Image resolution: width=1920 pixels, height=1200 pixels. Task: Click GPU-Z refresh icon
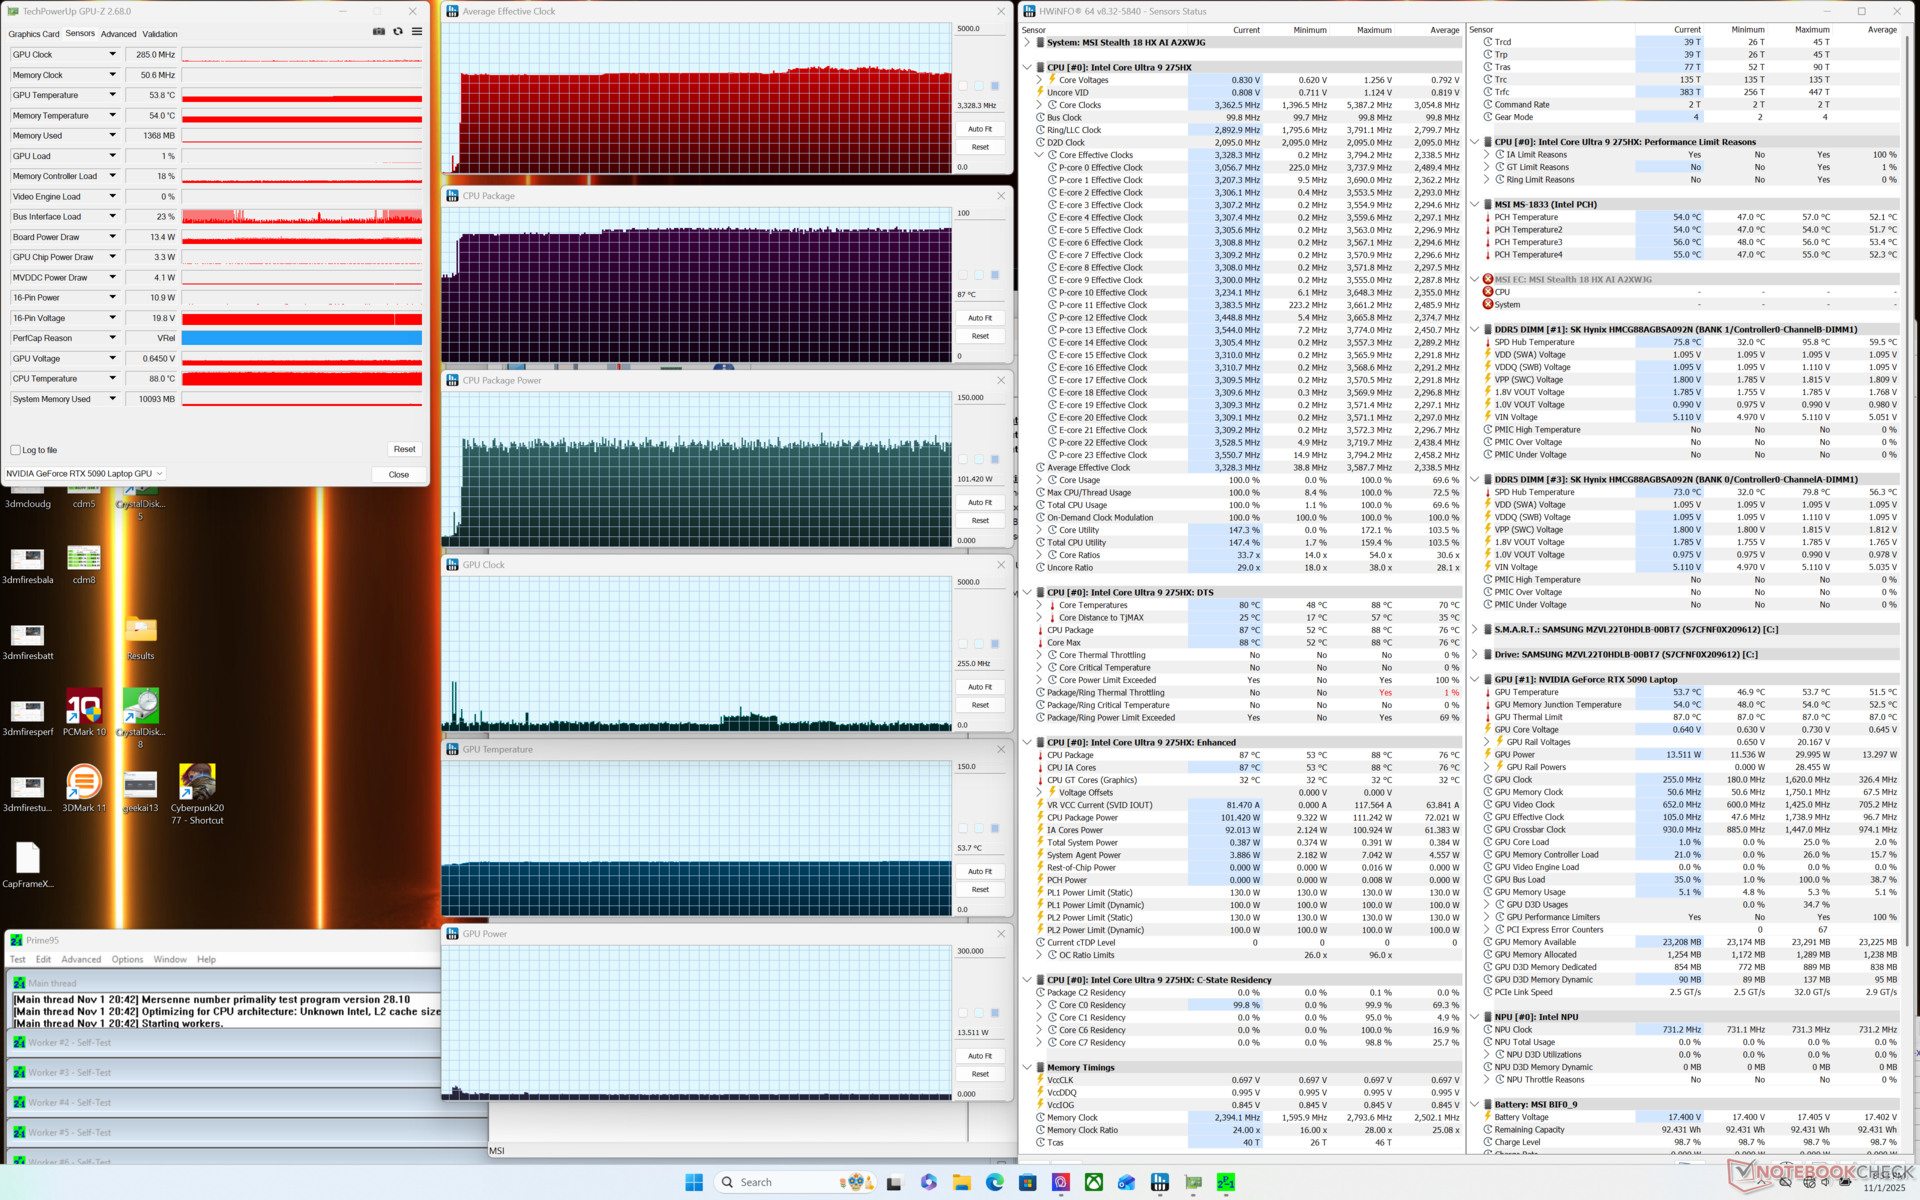[398, 32]
